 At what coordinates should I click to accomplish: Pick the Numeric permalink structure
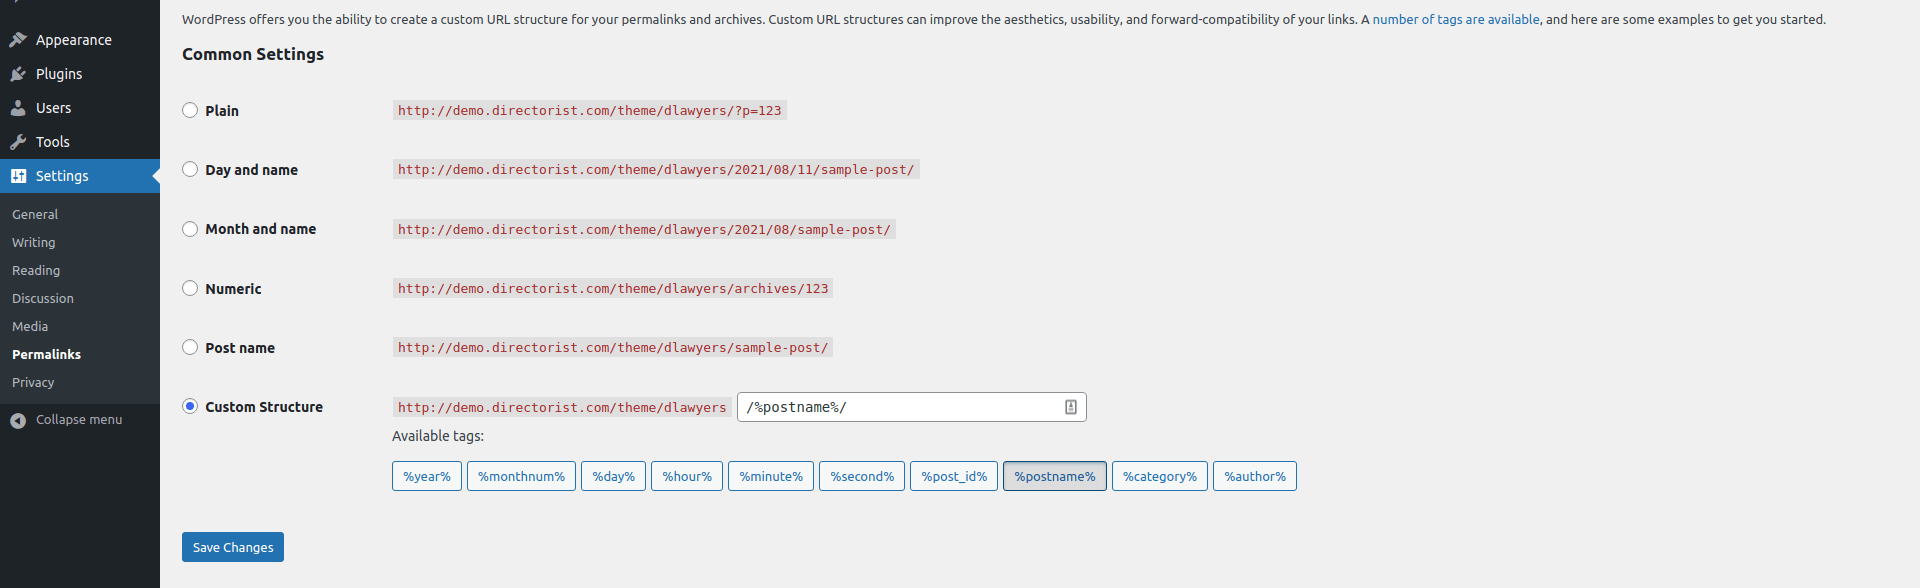click(x=190, y=288)
